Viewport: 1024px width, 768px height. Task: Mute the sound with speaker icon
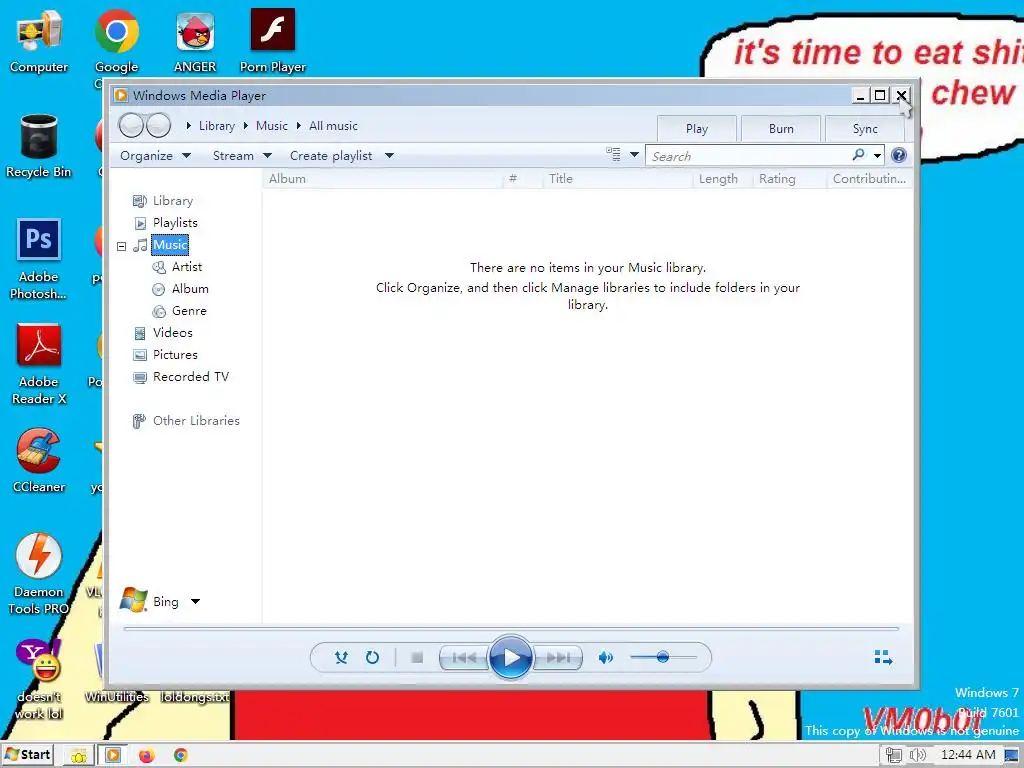pos(605,658)
